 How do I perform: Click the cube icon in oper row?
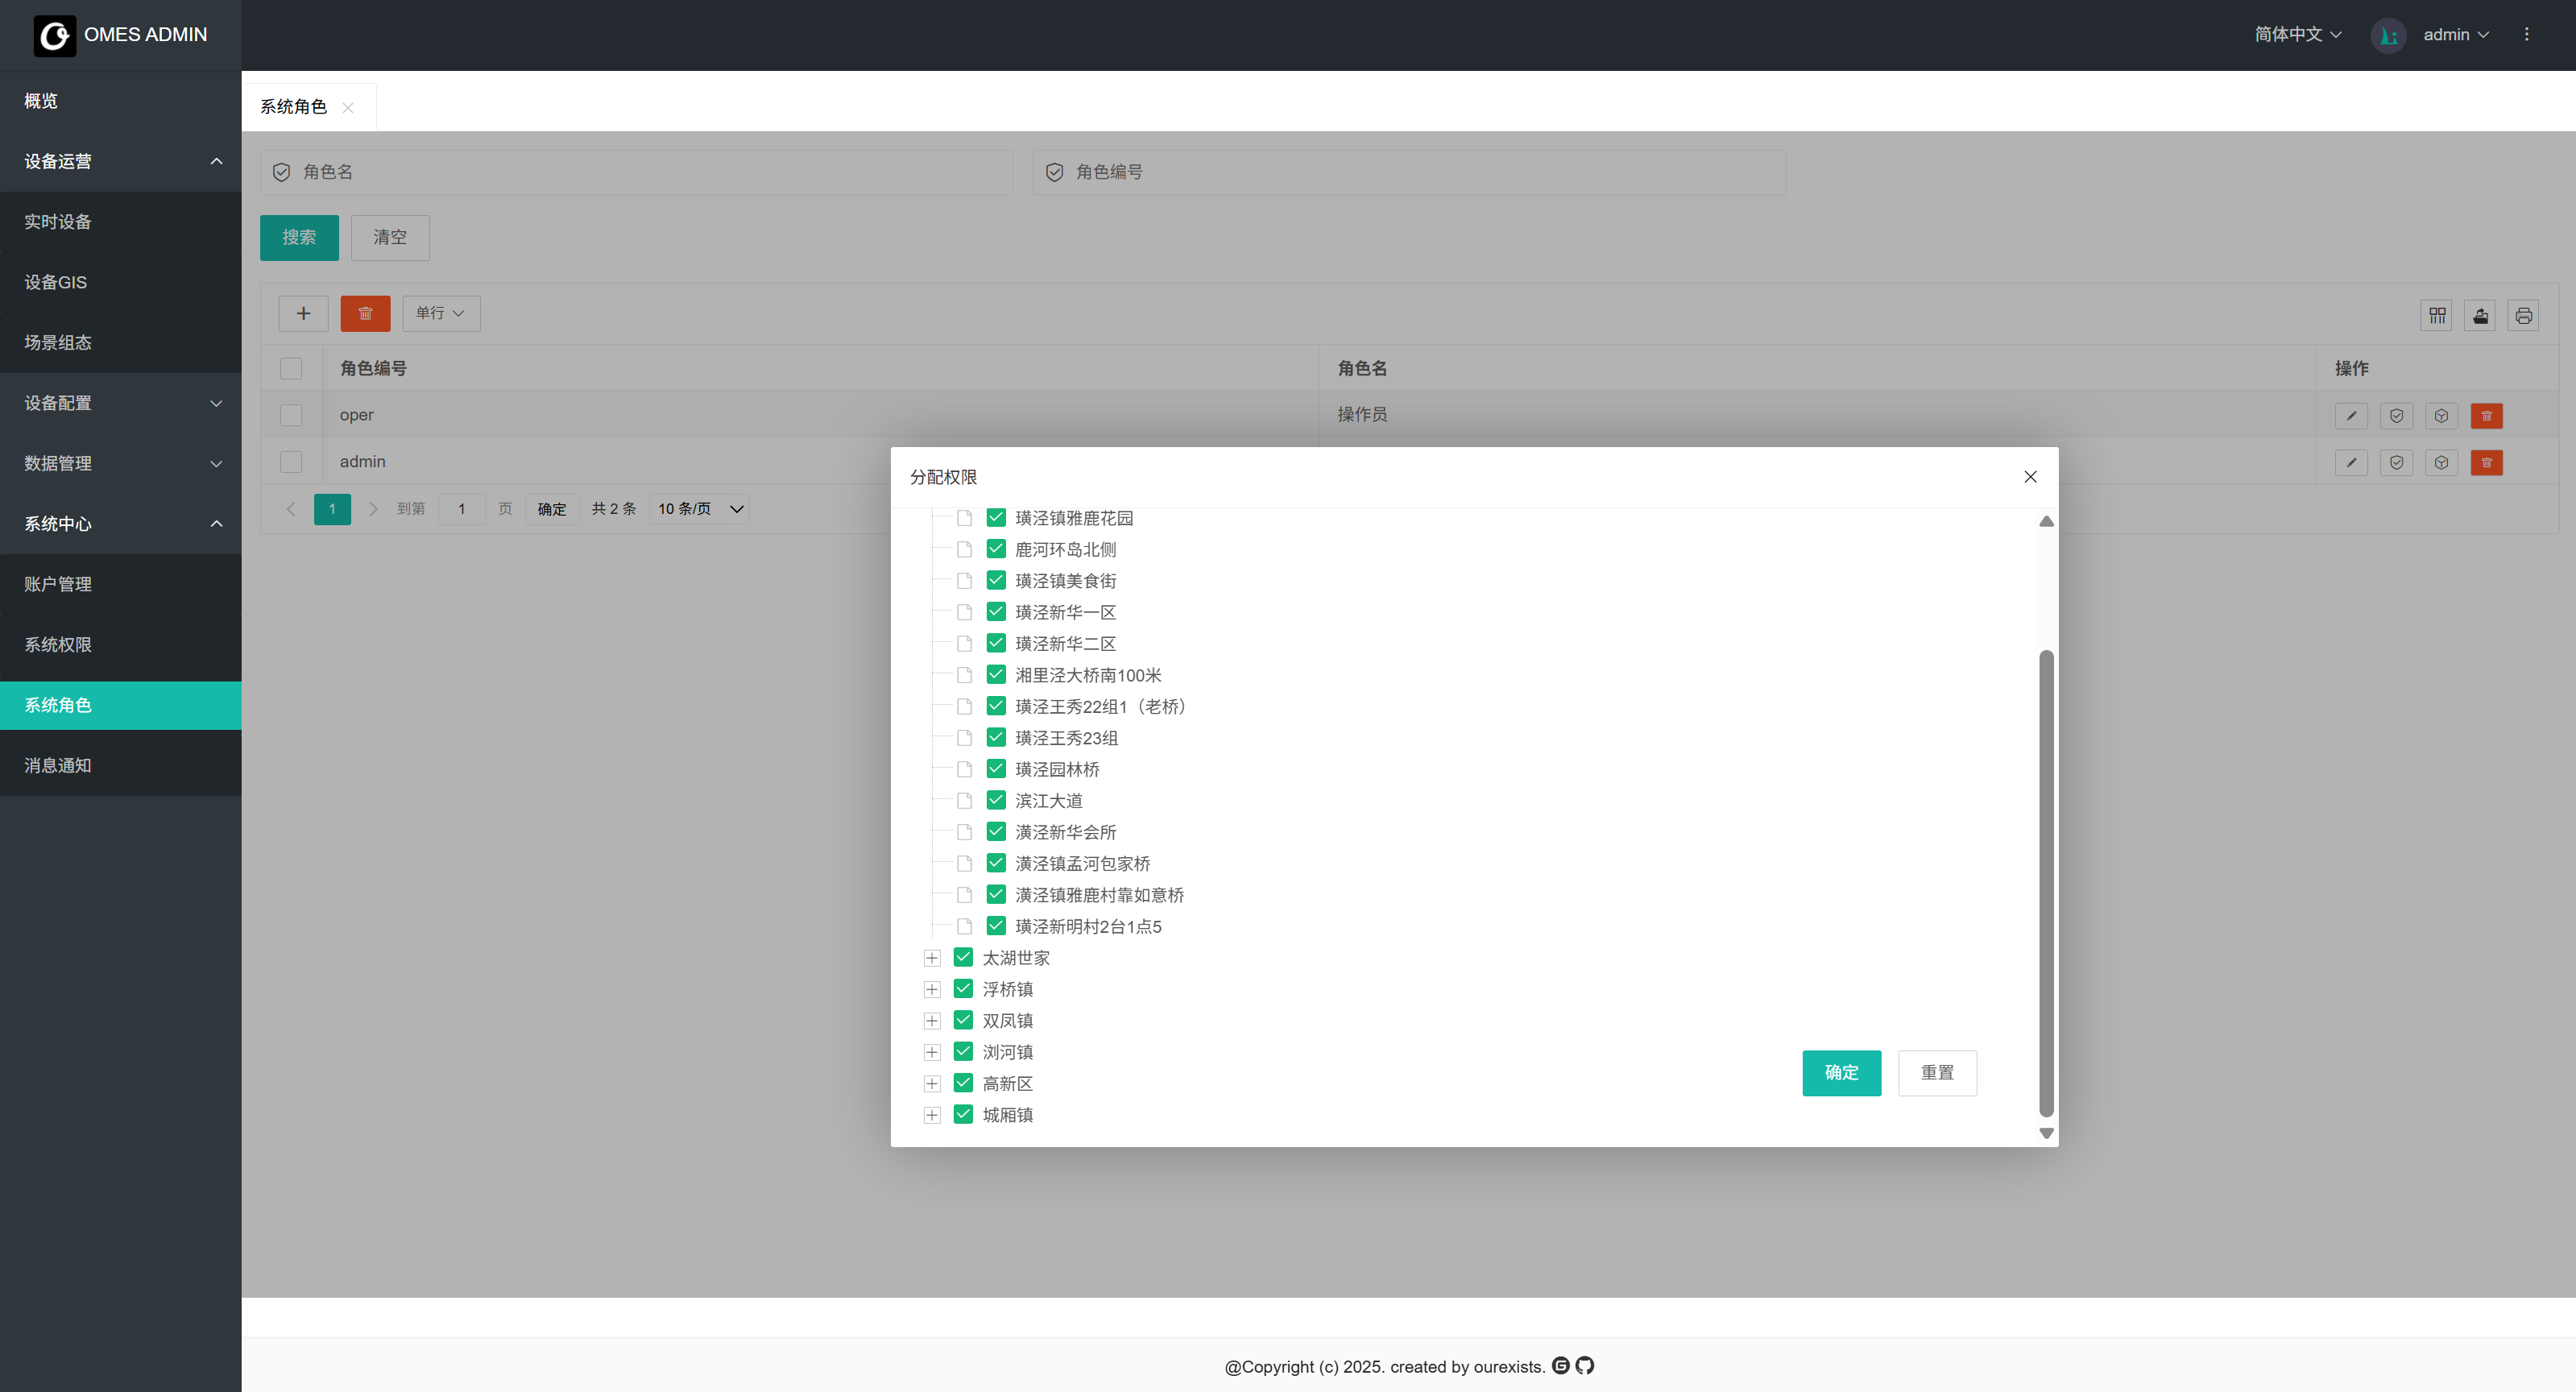point(2441,416)
